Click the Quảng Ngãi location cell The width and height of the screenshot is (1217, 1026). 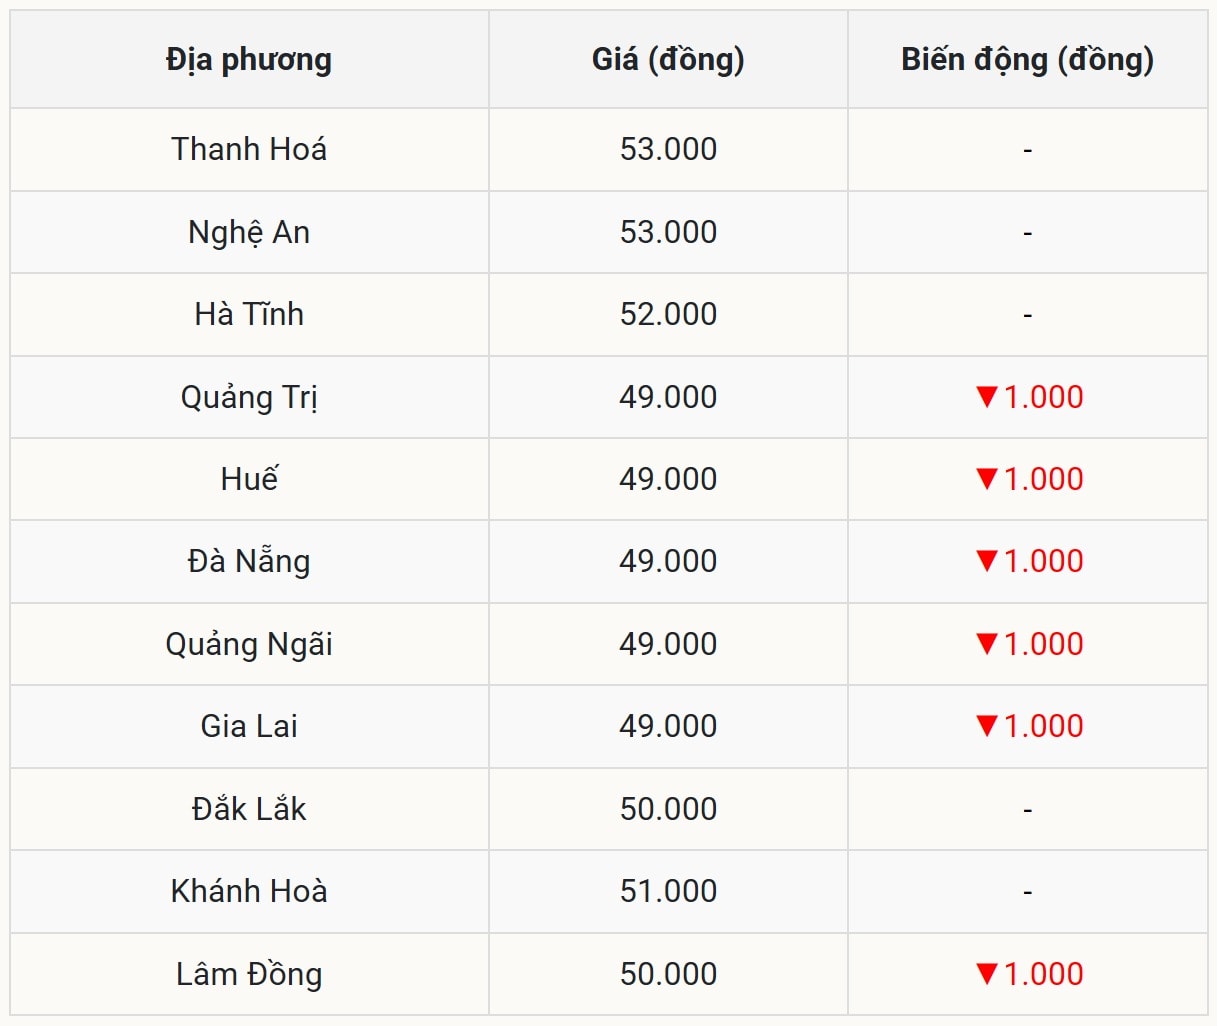(x=249, y=644)
